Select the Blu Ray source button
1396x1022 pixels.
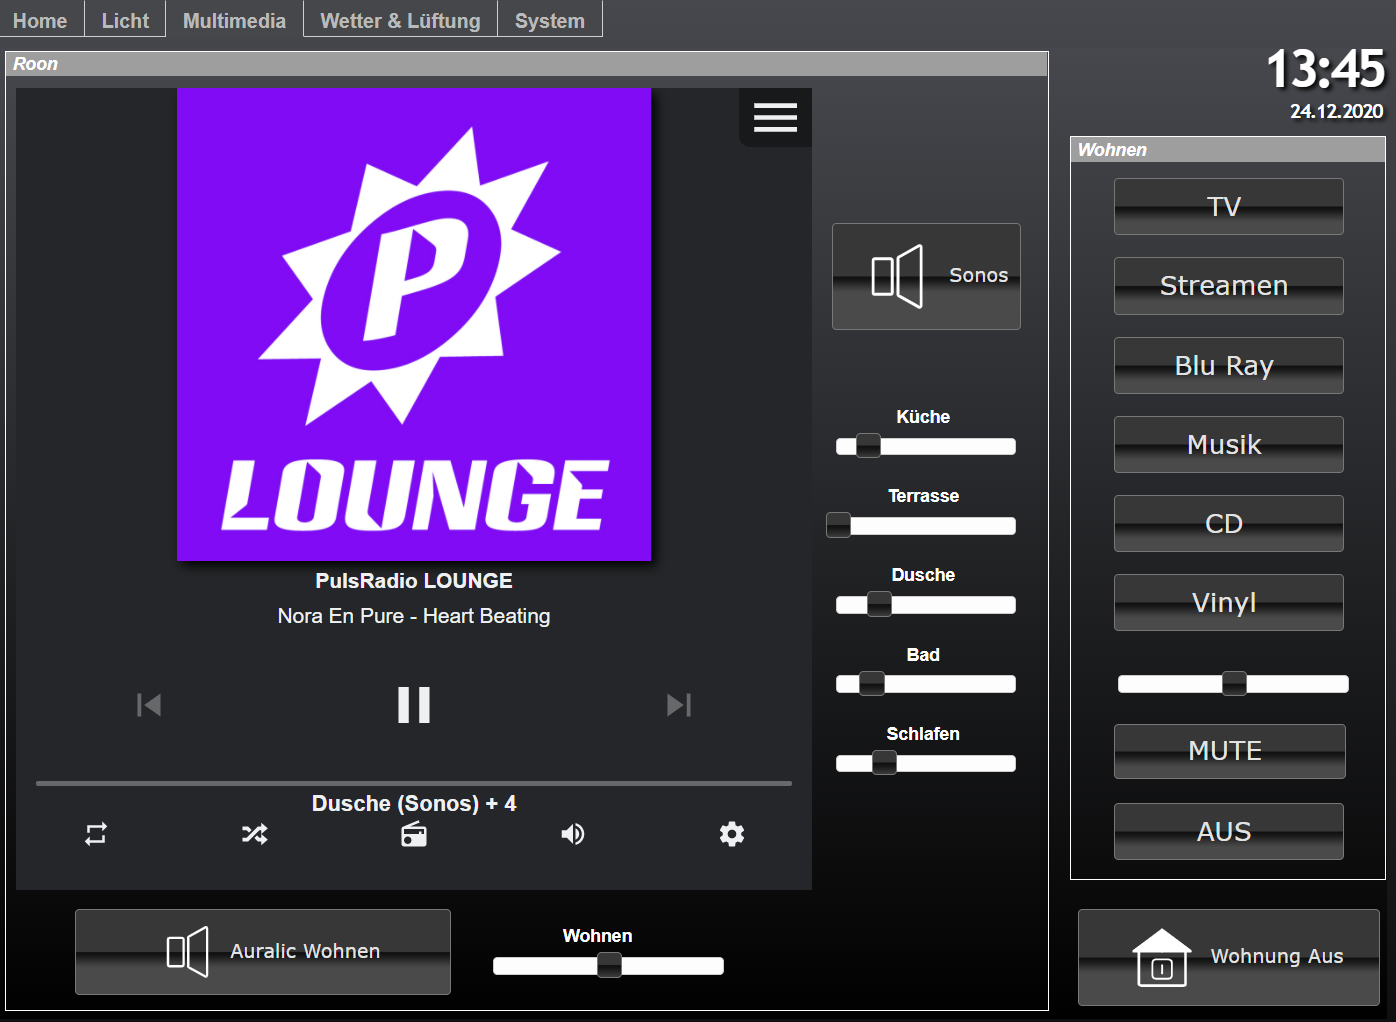[1229, 365]
